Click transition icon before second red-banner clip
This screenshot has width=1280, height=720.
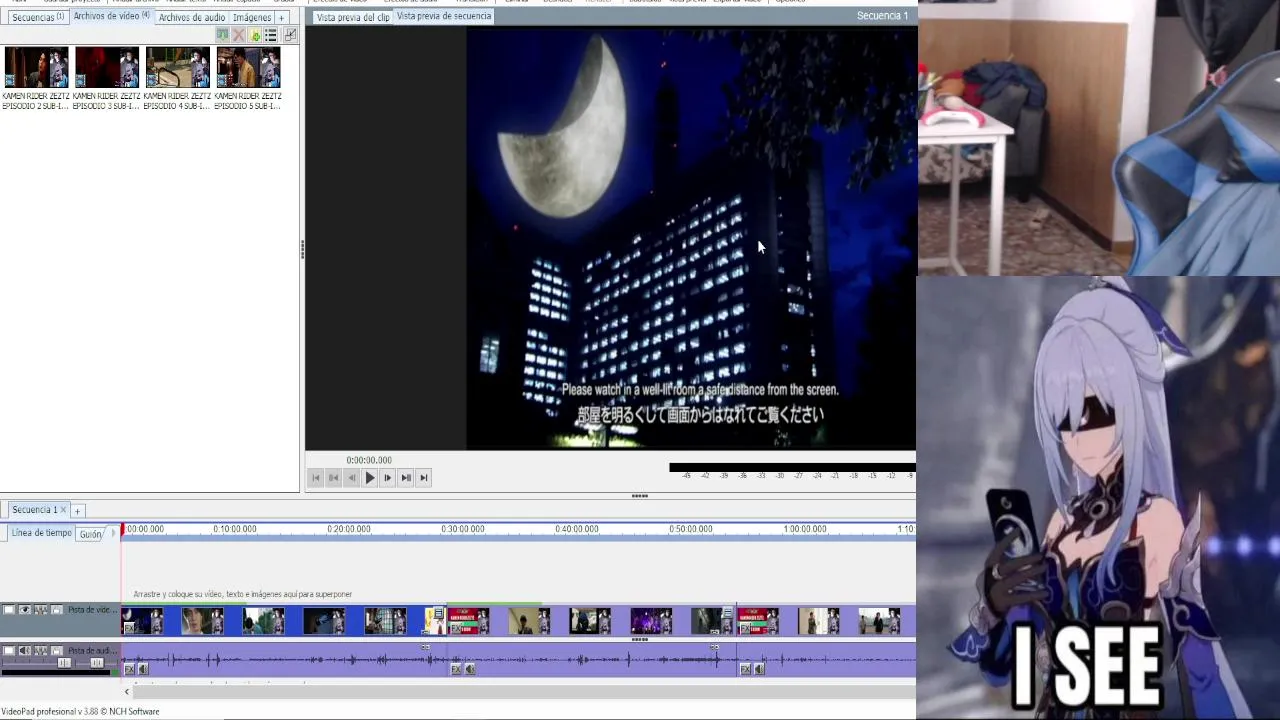click(439, 614)
